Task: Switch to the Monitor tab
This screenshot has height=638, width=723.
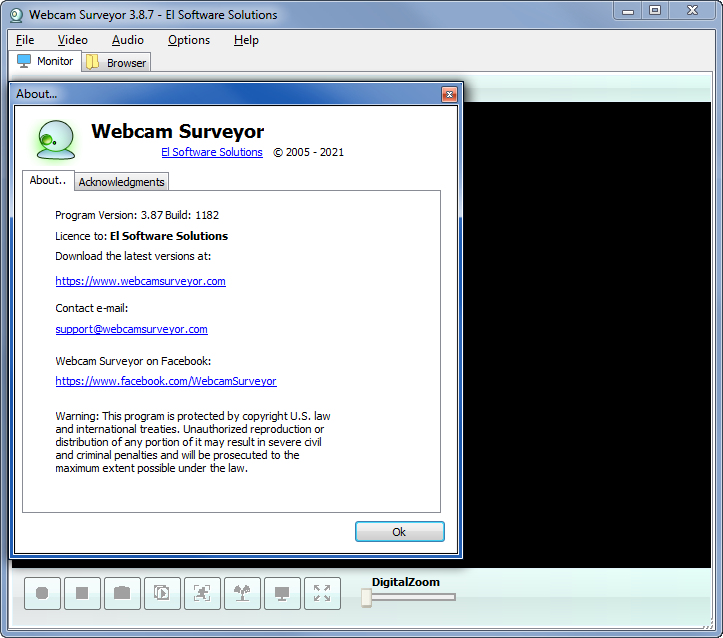Action: pyautogui.click(x=45, y=61)
